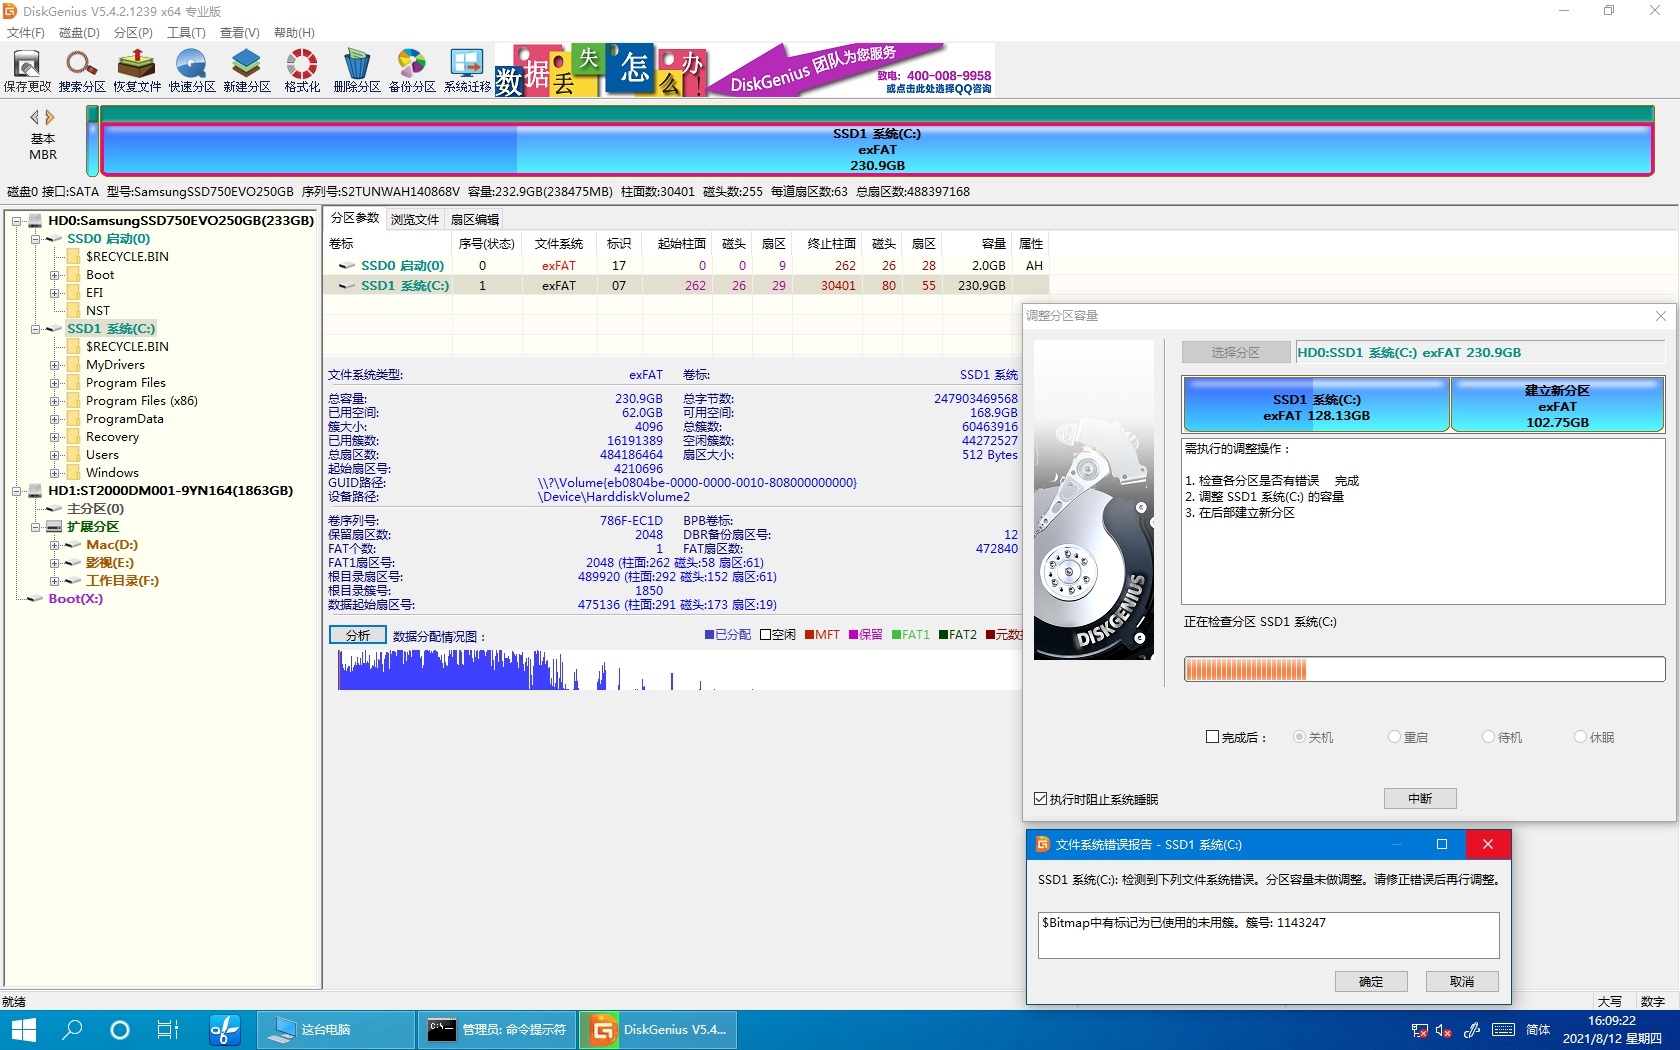Screen dimensions: 1680x1050
Task: Open Task View on taskbar
Action: [x=168, y=1029]
